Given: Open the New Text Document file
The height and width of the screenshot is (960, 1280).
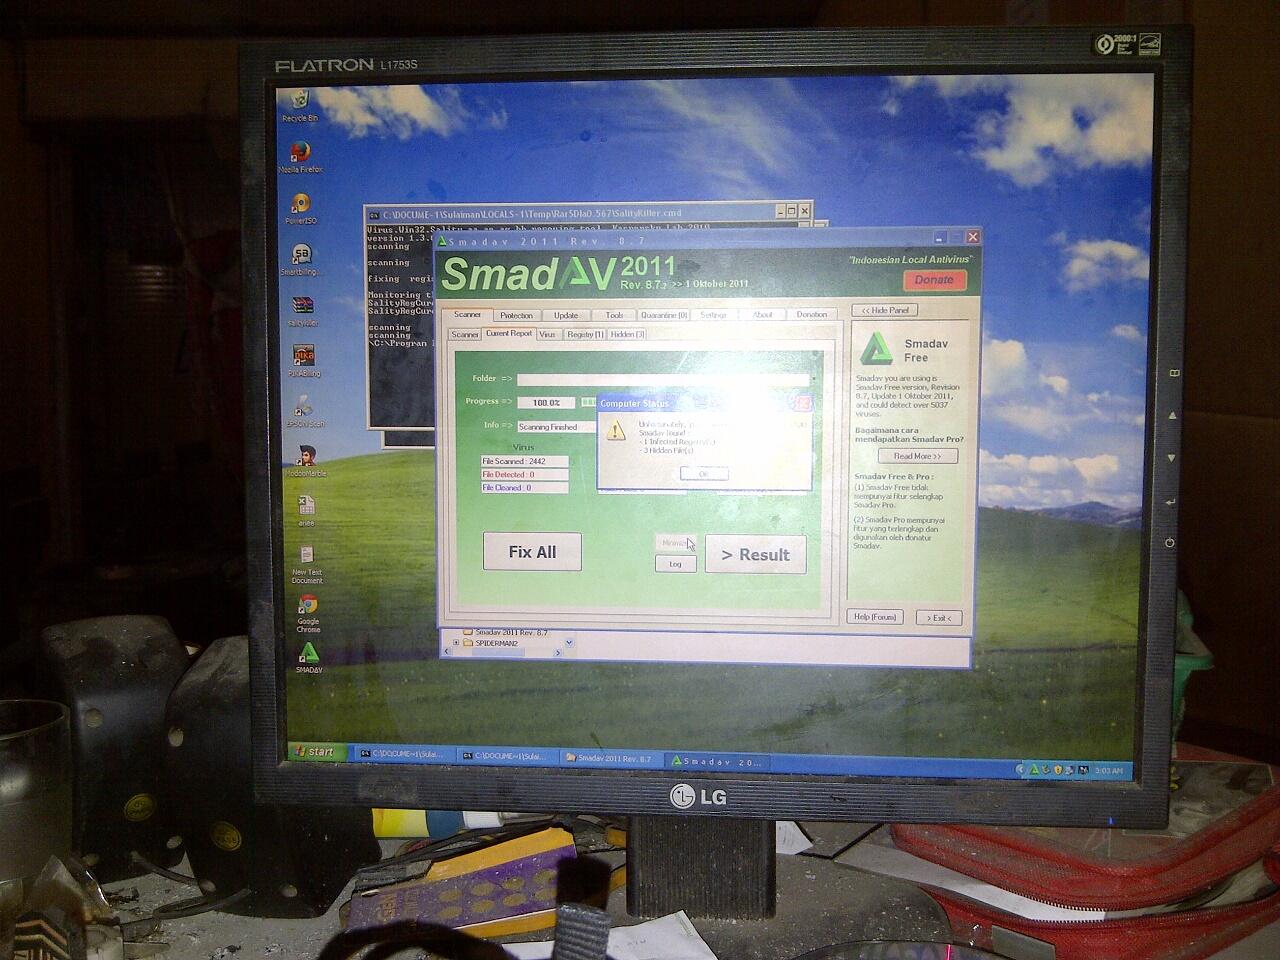Looking at the screenshot, I should click(x=307, y=563).
